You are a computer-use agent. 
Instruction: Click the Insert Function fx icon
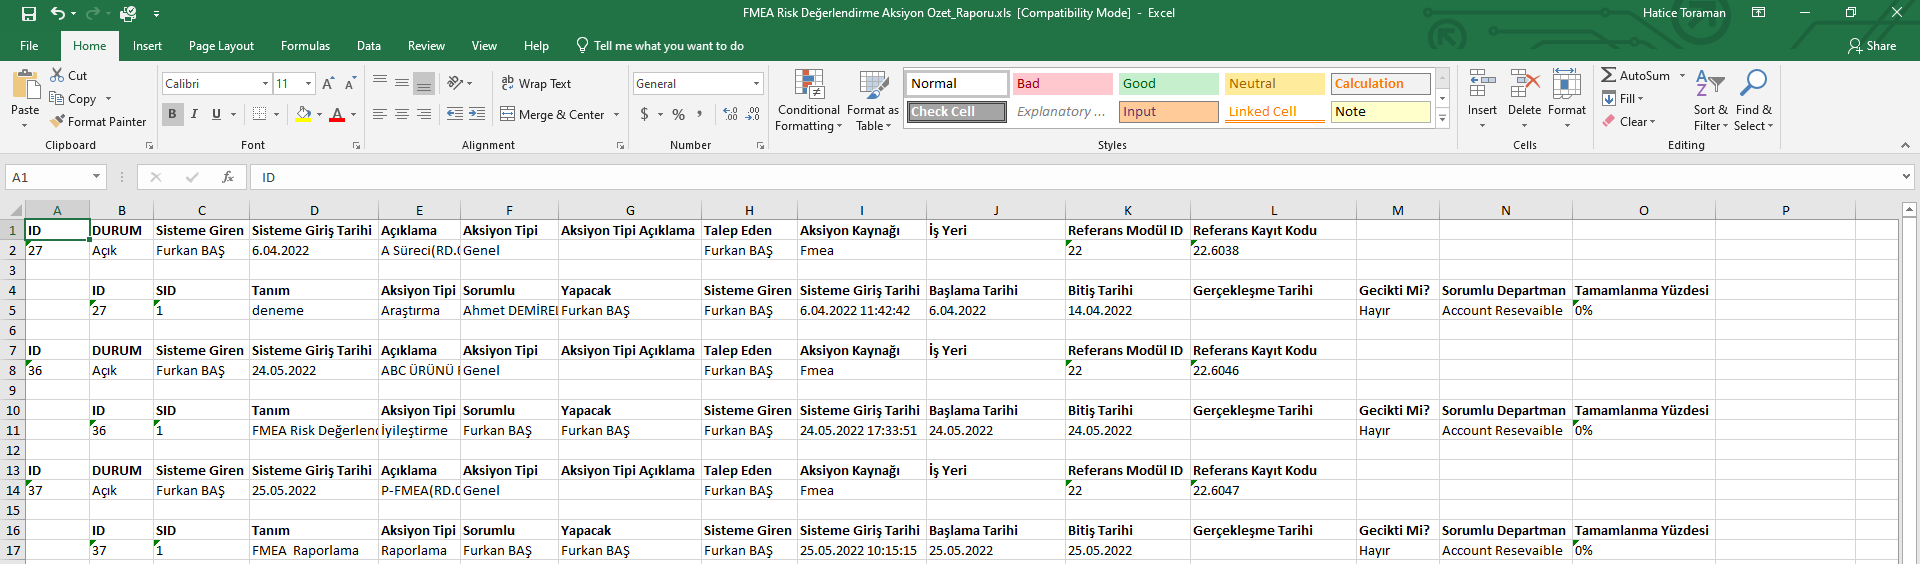pyautogui.click(x=228, y=177)
